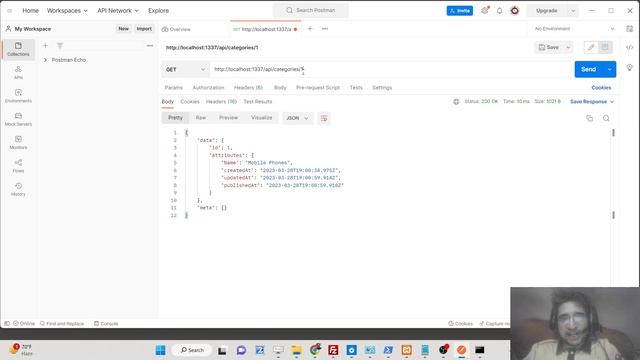Expand the Postman Echo collection
The height and width of the screenshot is (360, 640).
[x=45, y=60]
